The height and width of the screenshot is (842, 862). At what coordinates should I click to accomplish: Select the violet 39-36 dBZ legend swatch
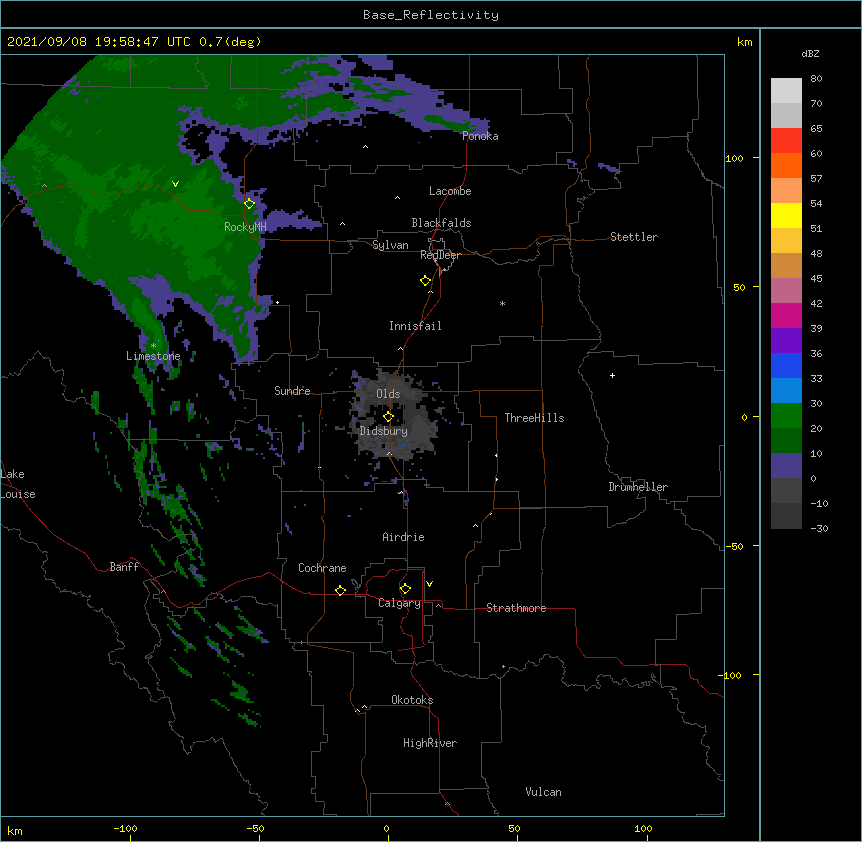click(786, 340)
